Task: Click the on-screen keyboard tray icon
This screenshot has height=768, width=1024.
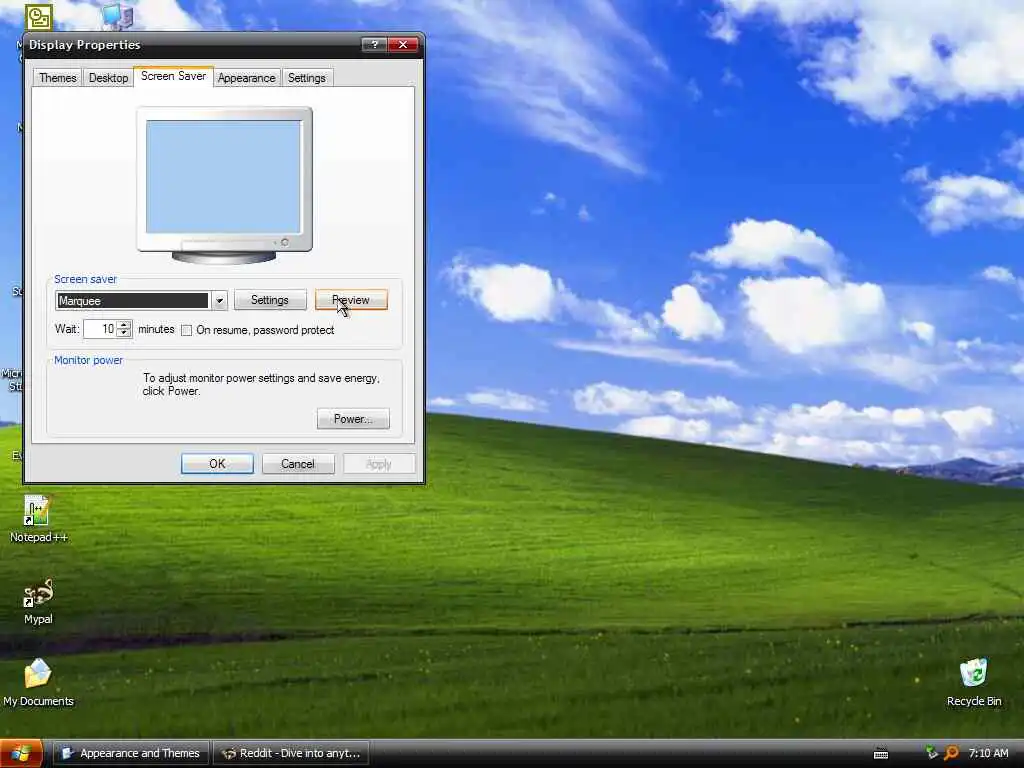Action: coord(880,753)
